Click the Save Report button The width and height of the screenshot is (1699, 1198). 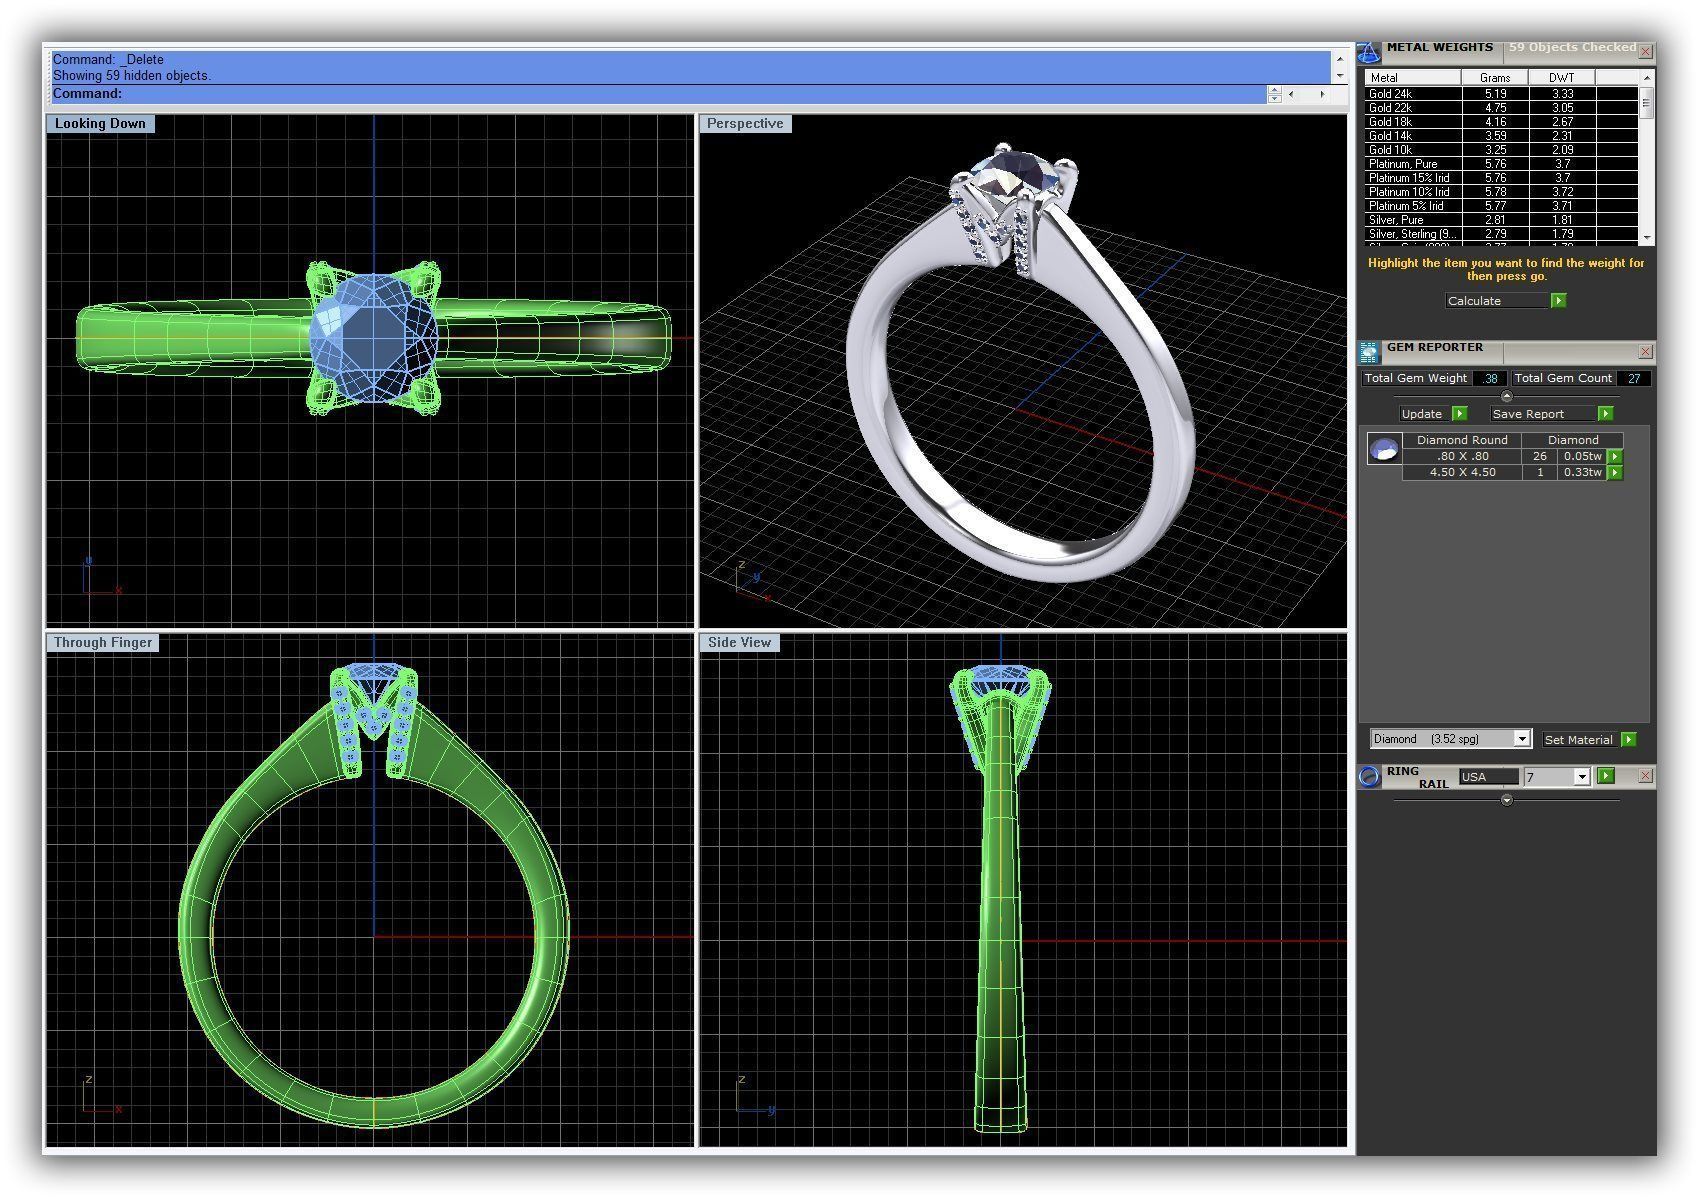click(1543, 414)
